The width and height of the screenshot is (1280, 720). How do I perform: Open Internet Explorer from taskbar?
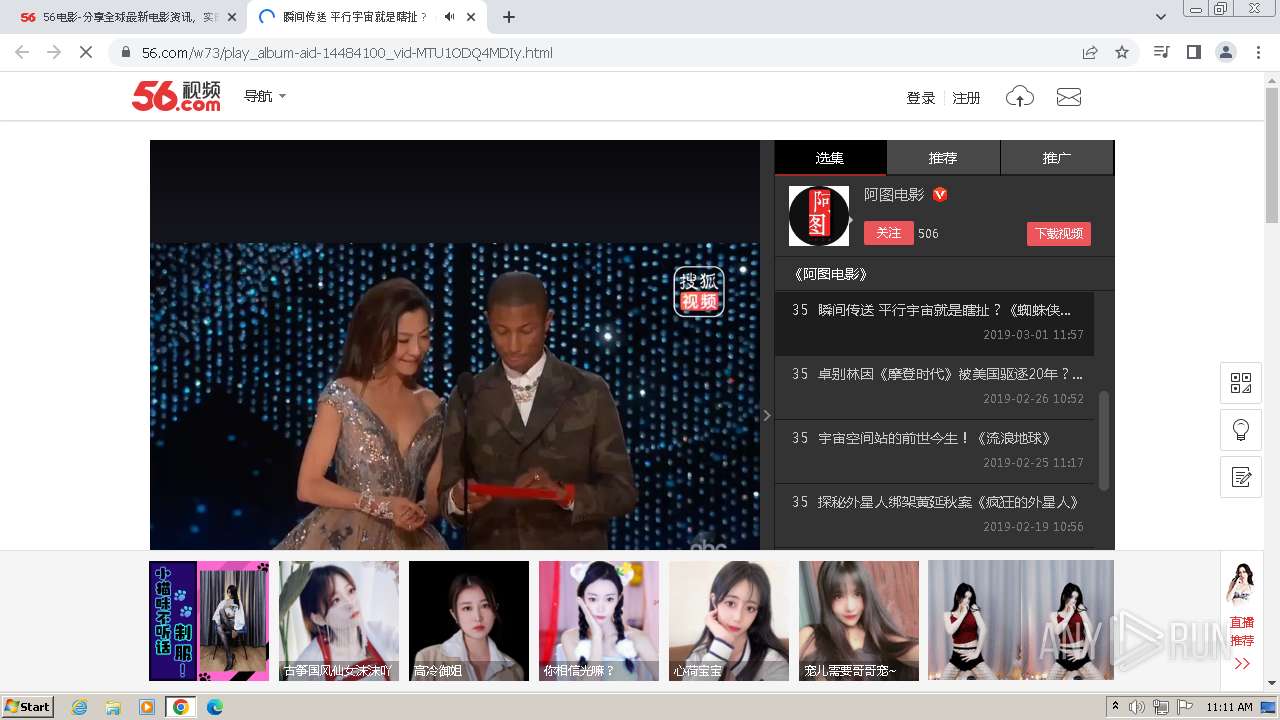(x=79, y=707)
